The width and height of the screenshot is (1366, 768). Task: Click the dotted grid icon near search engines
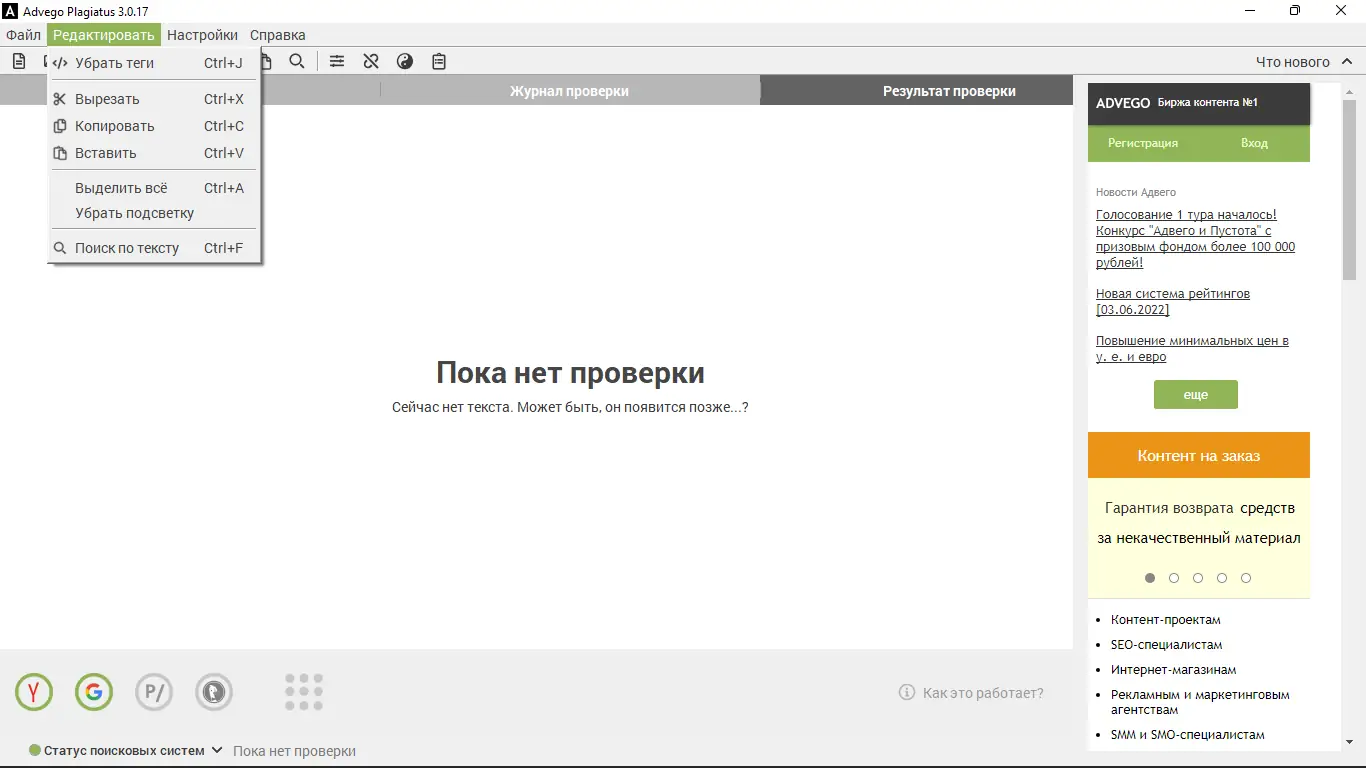(303, 691)
